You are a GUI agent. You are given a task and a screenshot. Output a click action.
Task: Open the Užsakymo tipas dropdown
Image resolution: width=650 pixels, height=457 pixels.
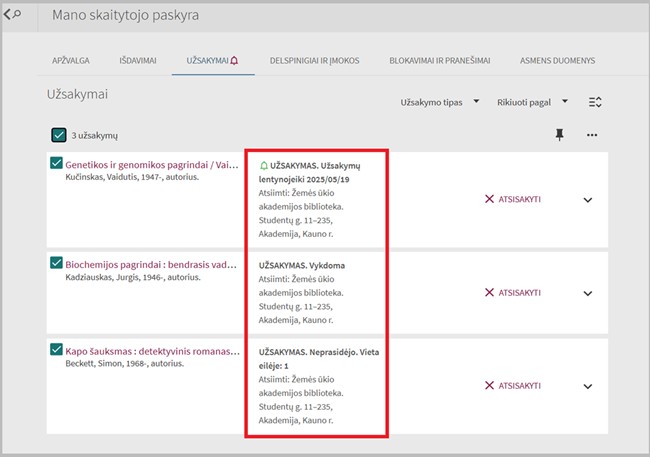pyautogui.click(x=440, y=102)
